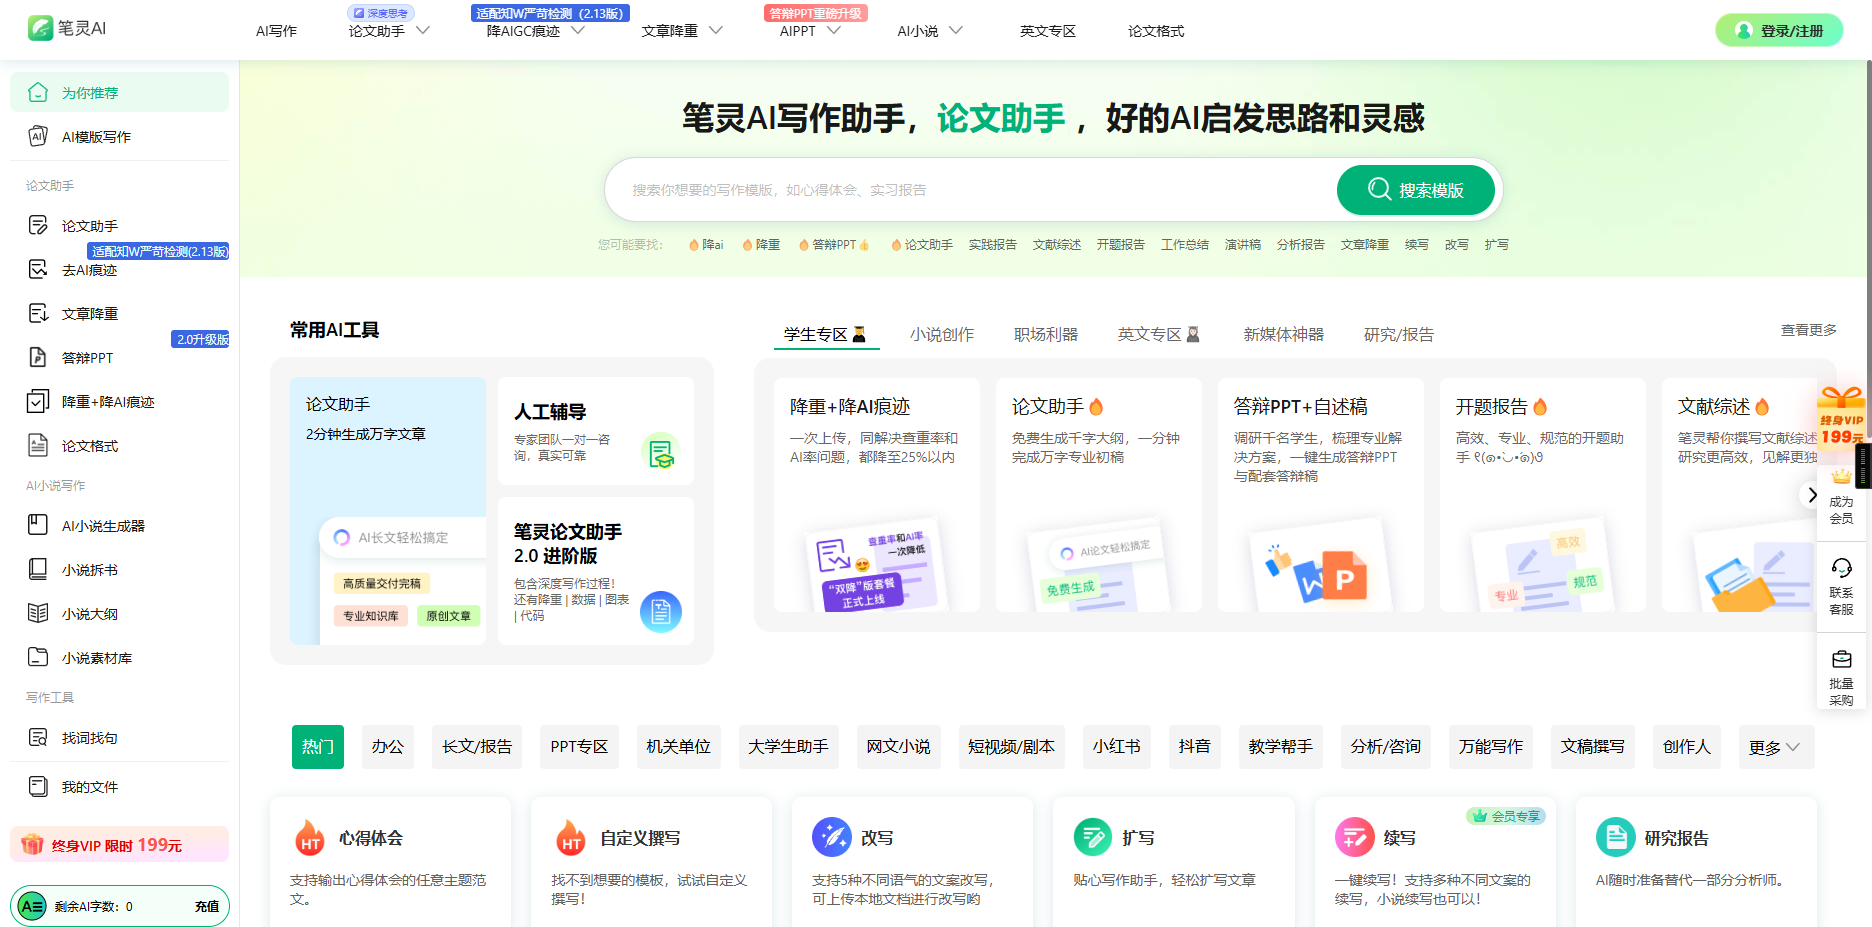The height and width of the screenshot is (927, 1872).
Task: Switch to the 小说创作 tab
Action: click(x=941, y=334)
